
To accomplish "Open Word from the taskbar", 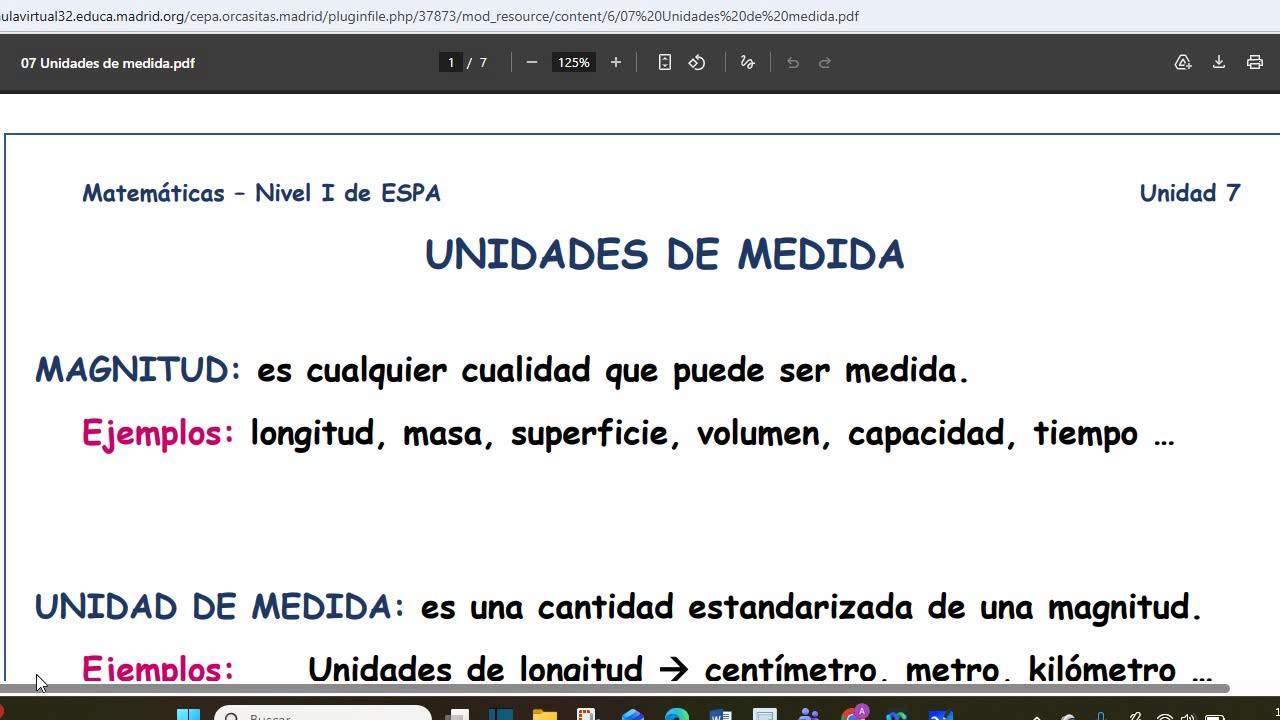I will pyautogui.click(x=721, y=714).
